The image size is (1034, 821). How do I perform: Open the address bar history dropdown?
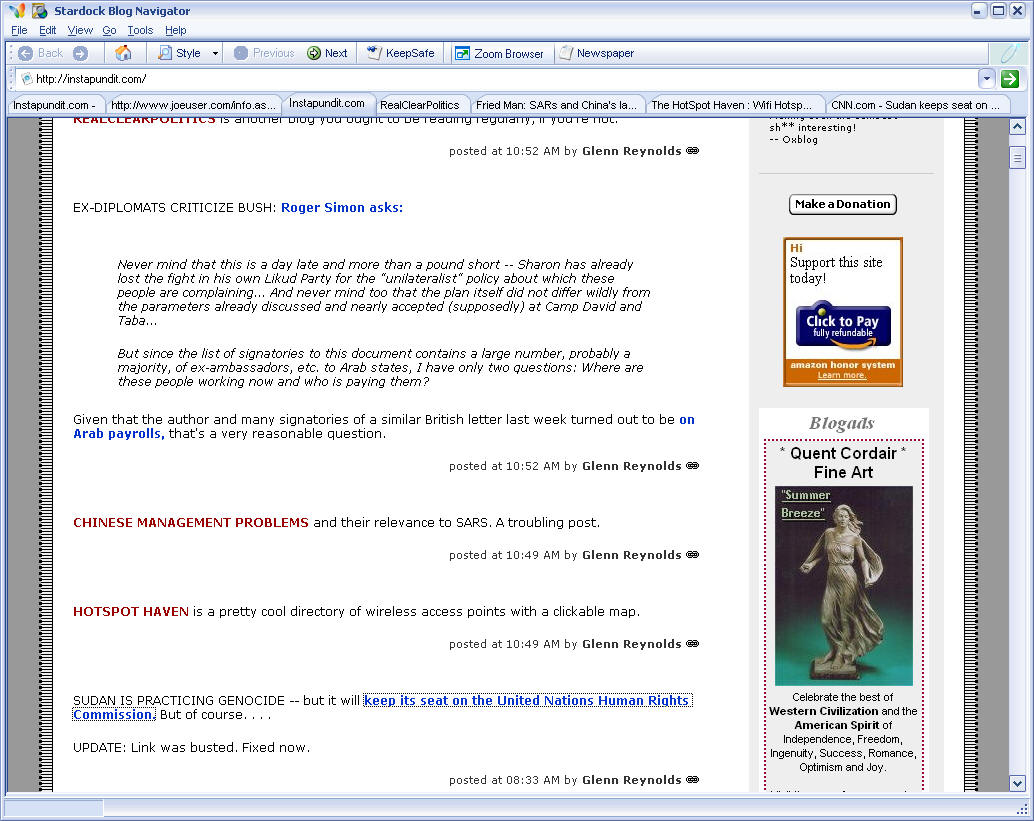pyautogui.click(x=987, y=79)
